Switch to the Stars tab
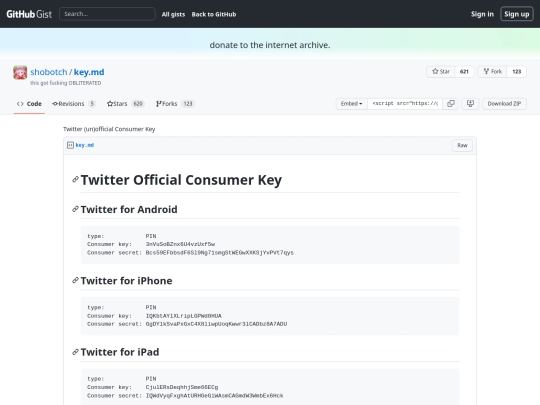 [126, 104]
